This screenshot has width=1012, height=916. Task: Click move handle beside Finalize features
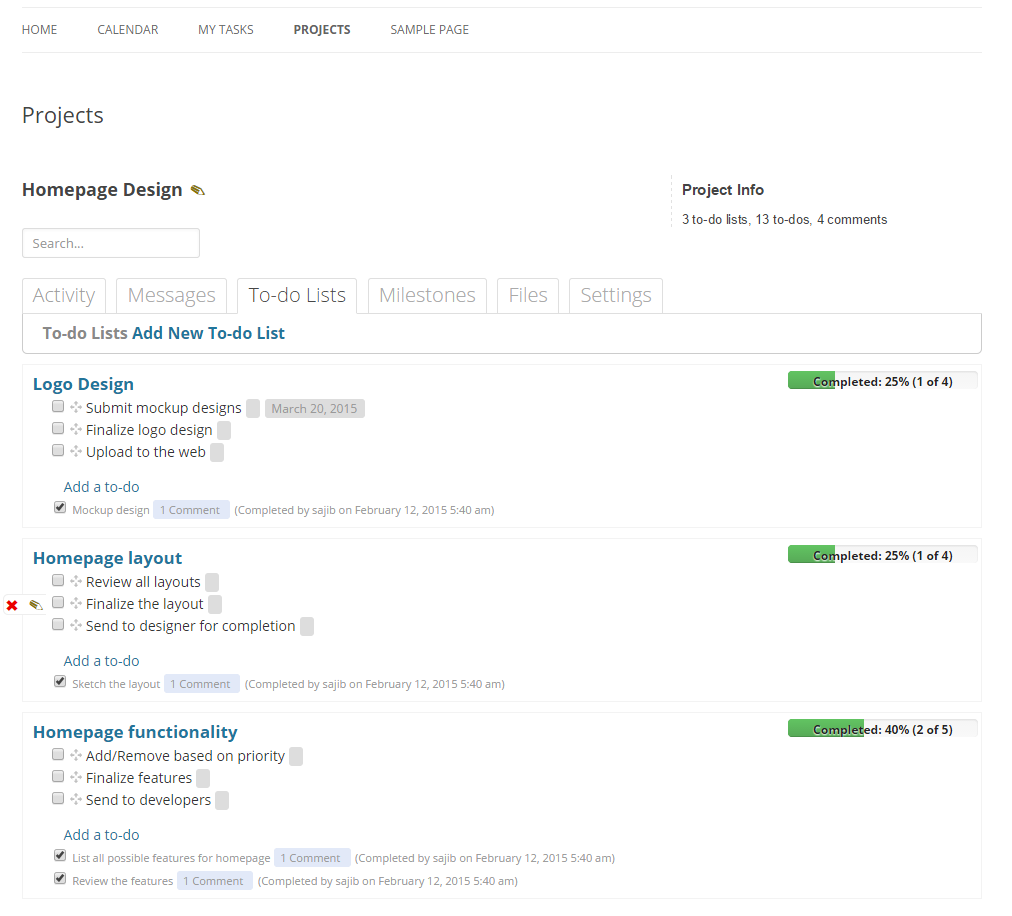coord(76,777)
